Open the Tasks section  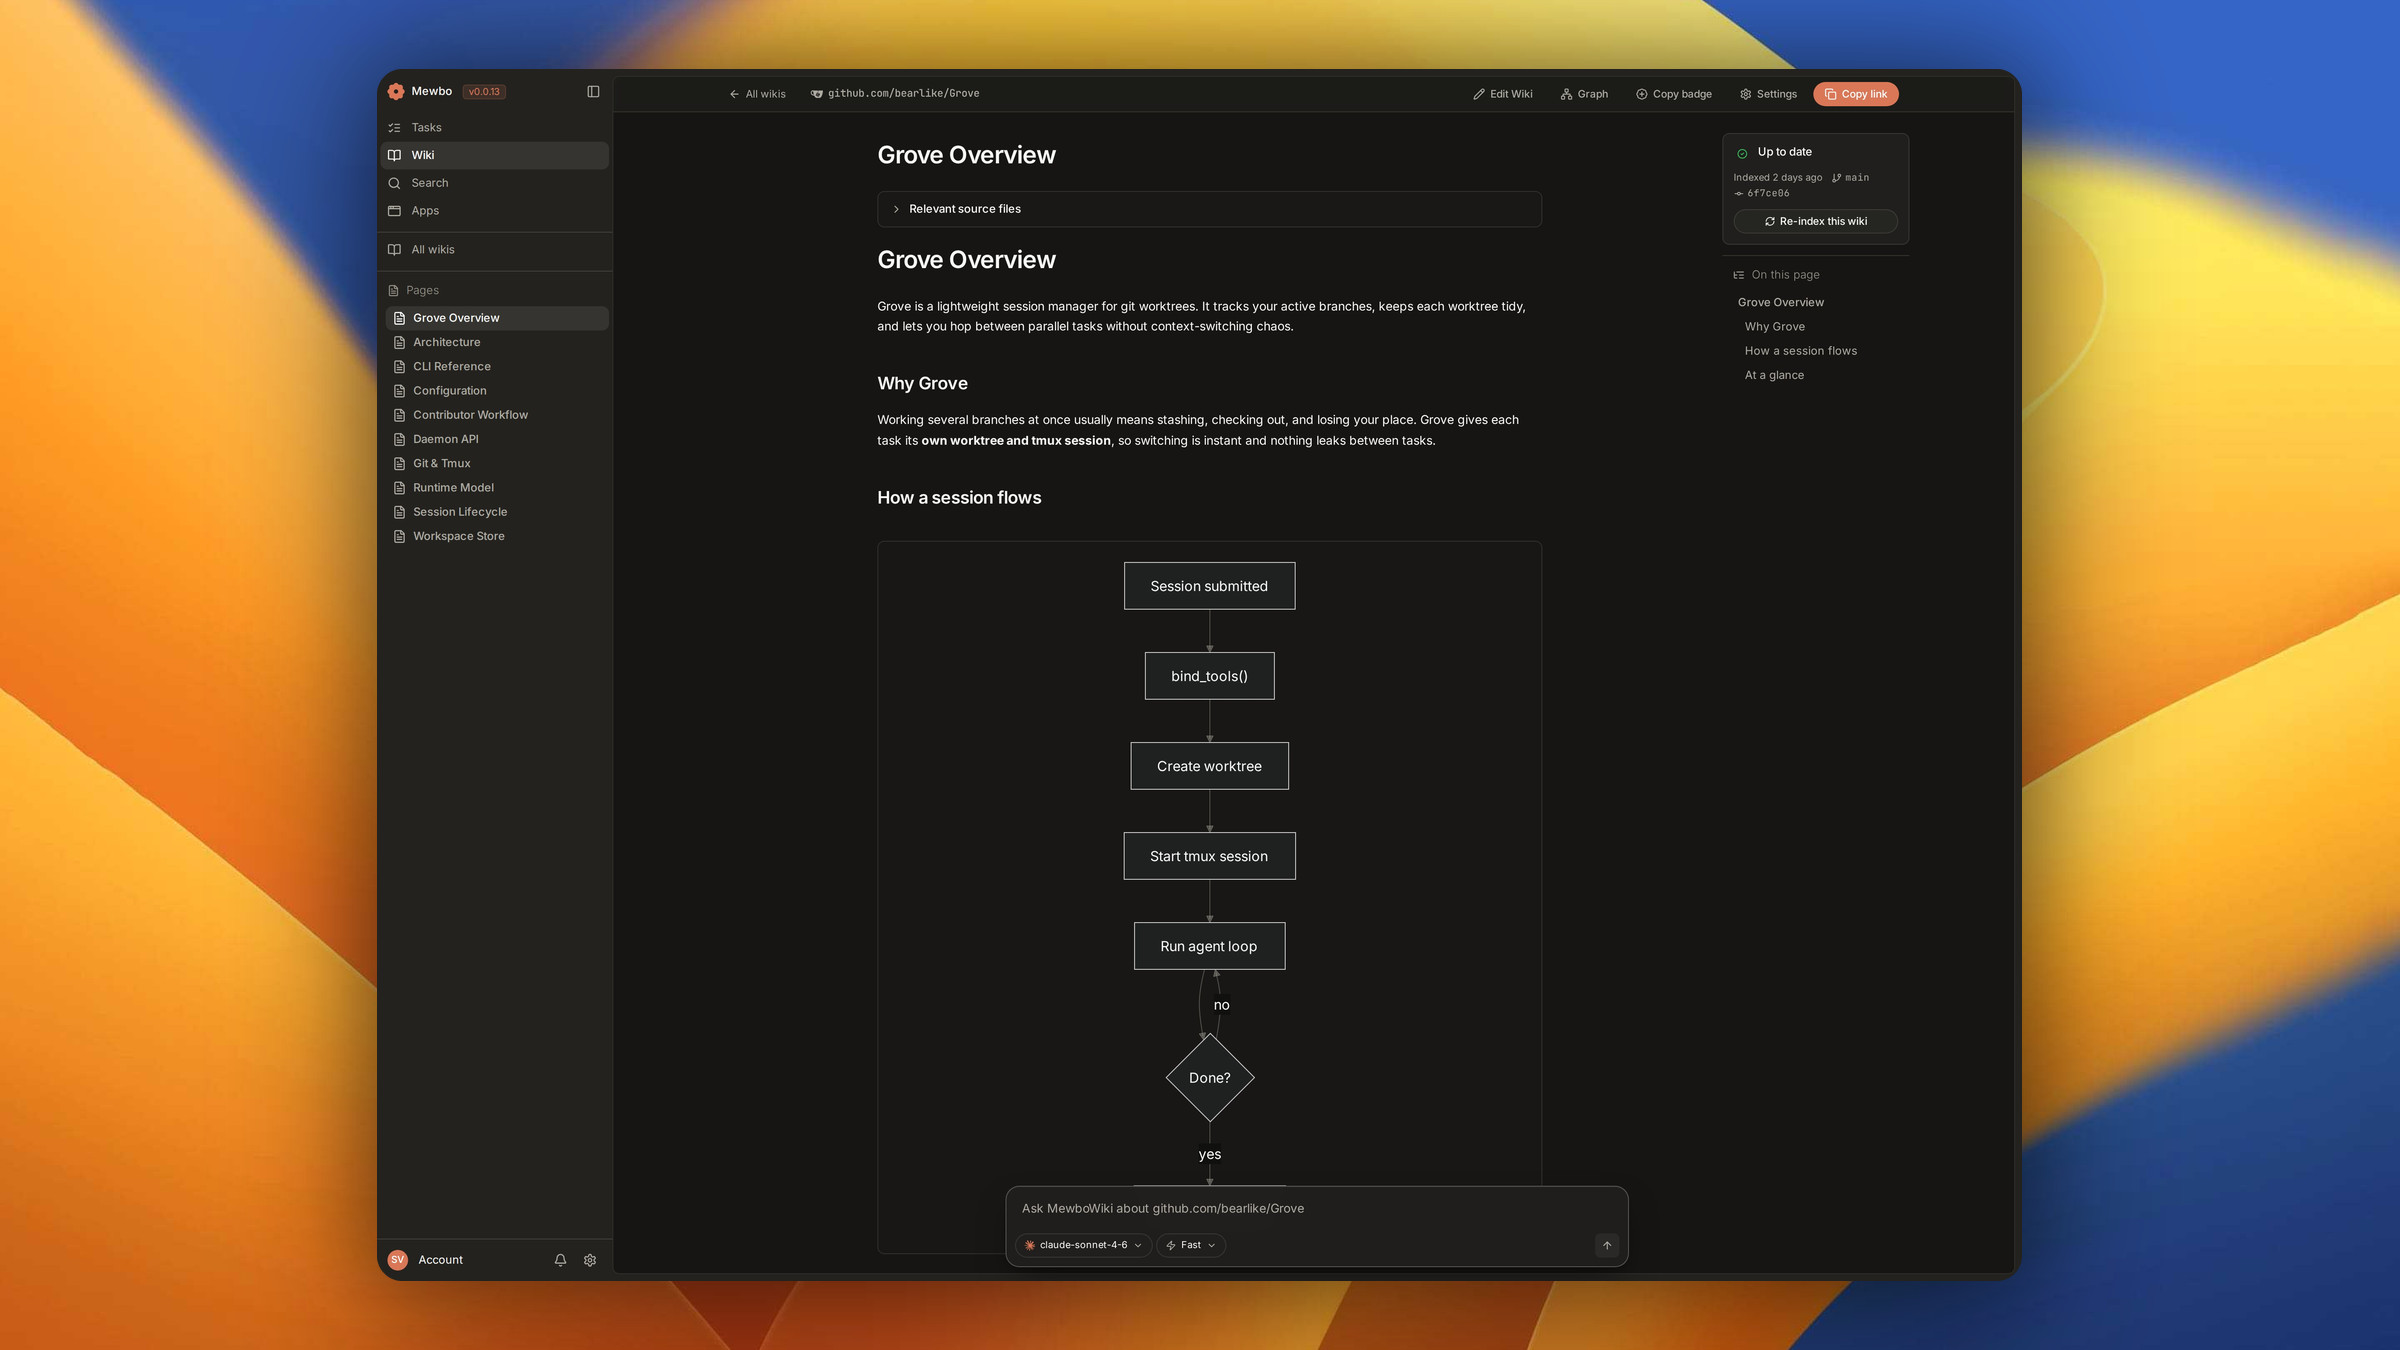[x=495, y=127]
